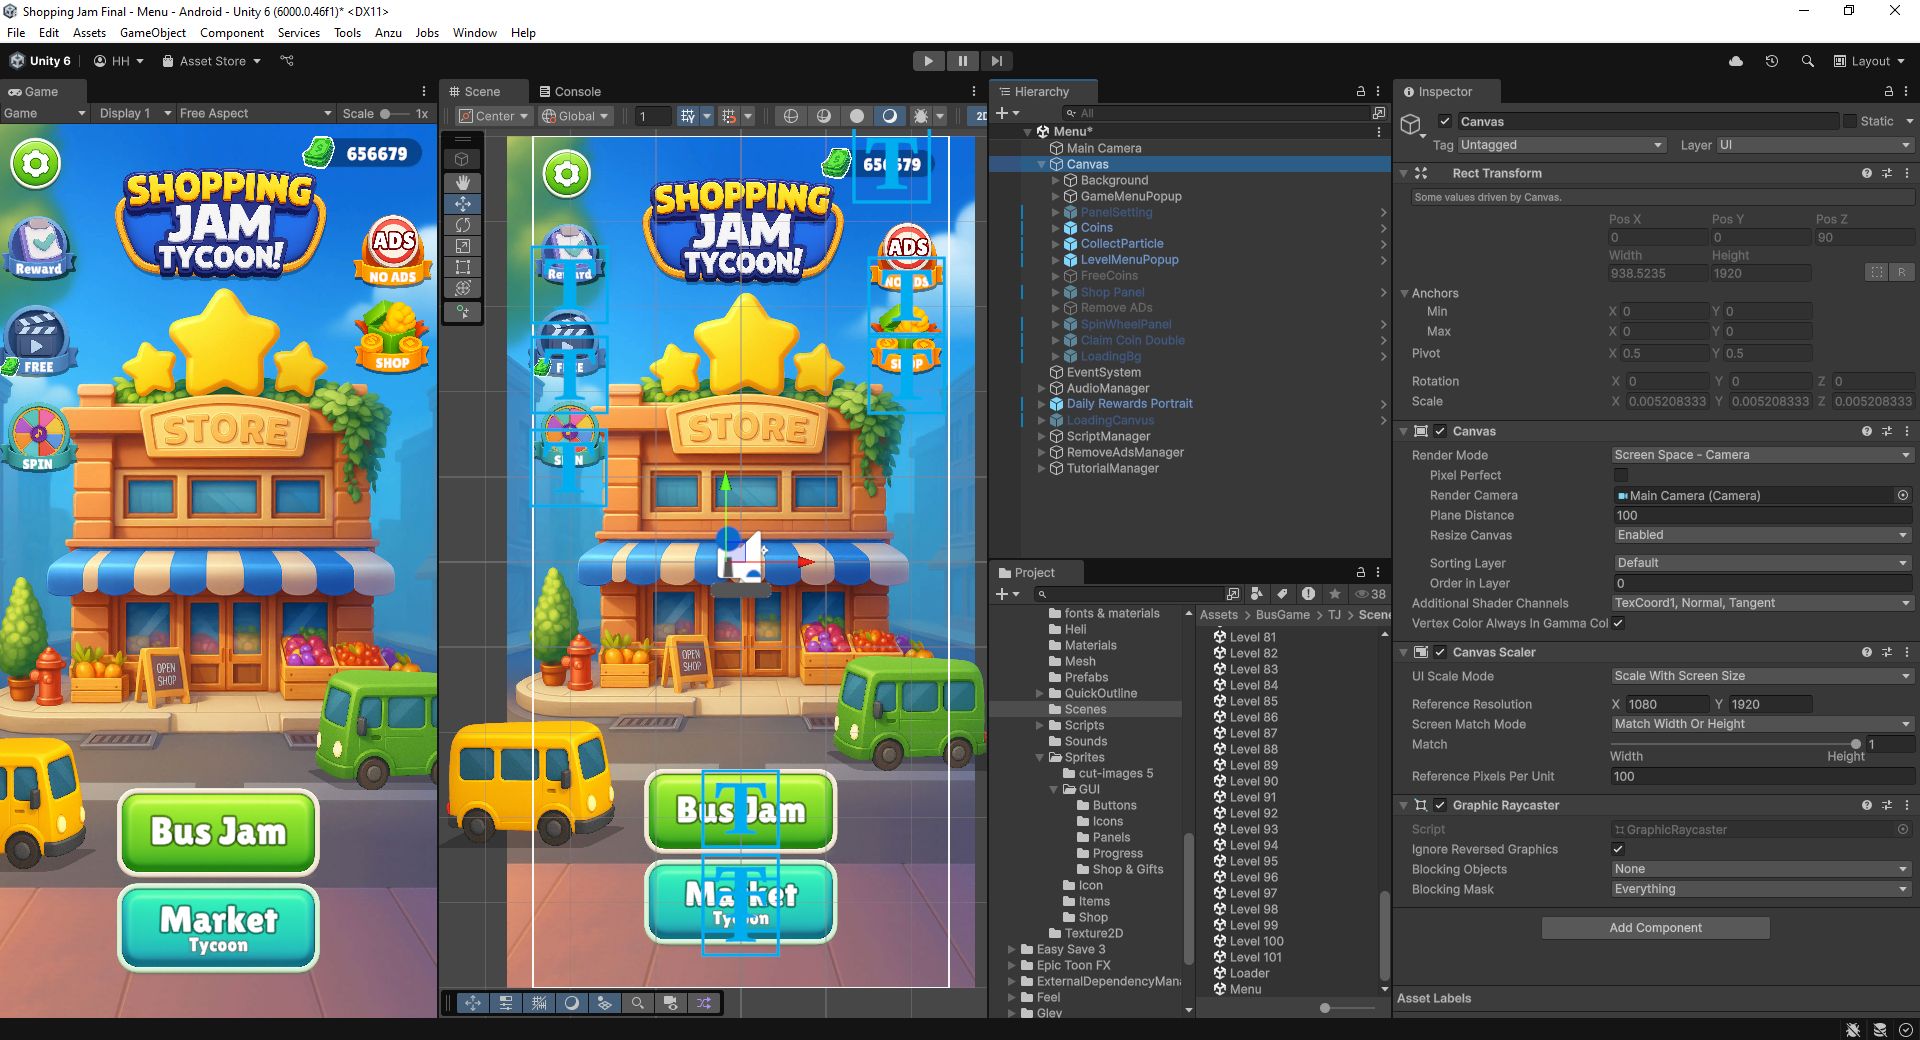This screenshot has width=1920, height=1040.
Task: Open Unity cloud services icon
Action: click(1736, 61)
